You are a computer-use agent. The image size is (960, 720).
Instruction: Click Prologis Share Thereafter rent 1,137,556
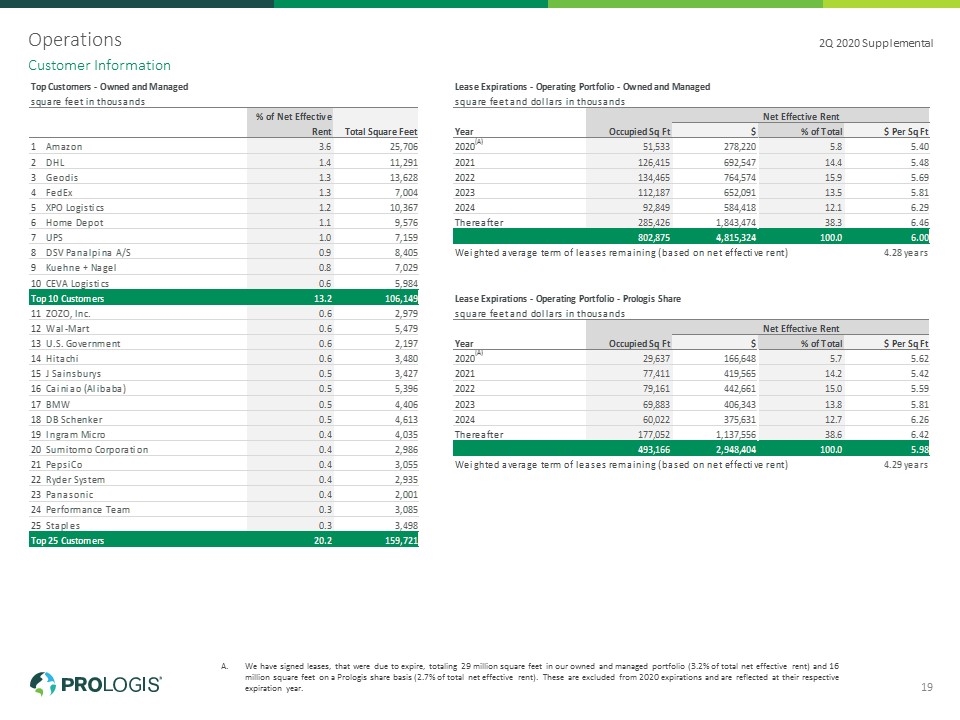[x=735, y=435]
